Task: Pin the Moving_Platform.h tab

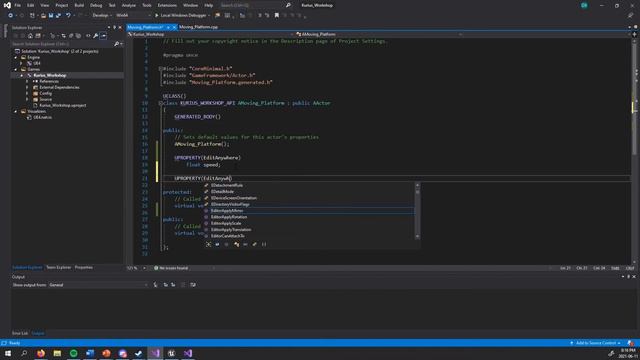Action: (x=168, y=27)
